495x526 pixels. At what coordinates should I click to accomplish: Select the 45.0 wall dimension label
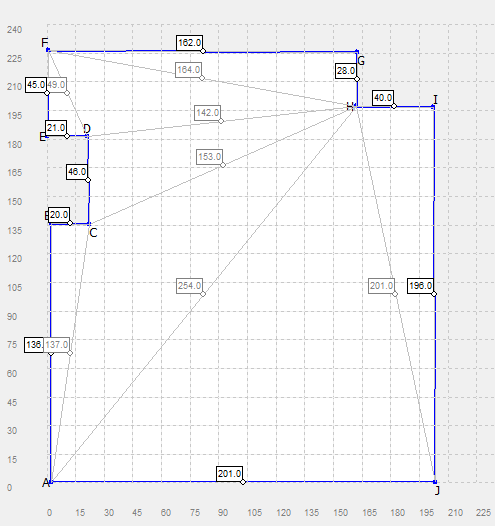[x=36, y=85]
